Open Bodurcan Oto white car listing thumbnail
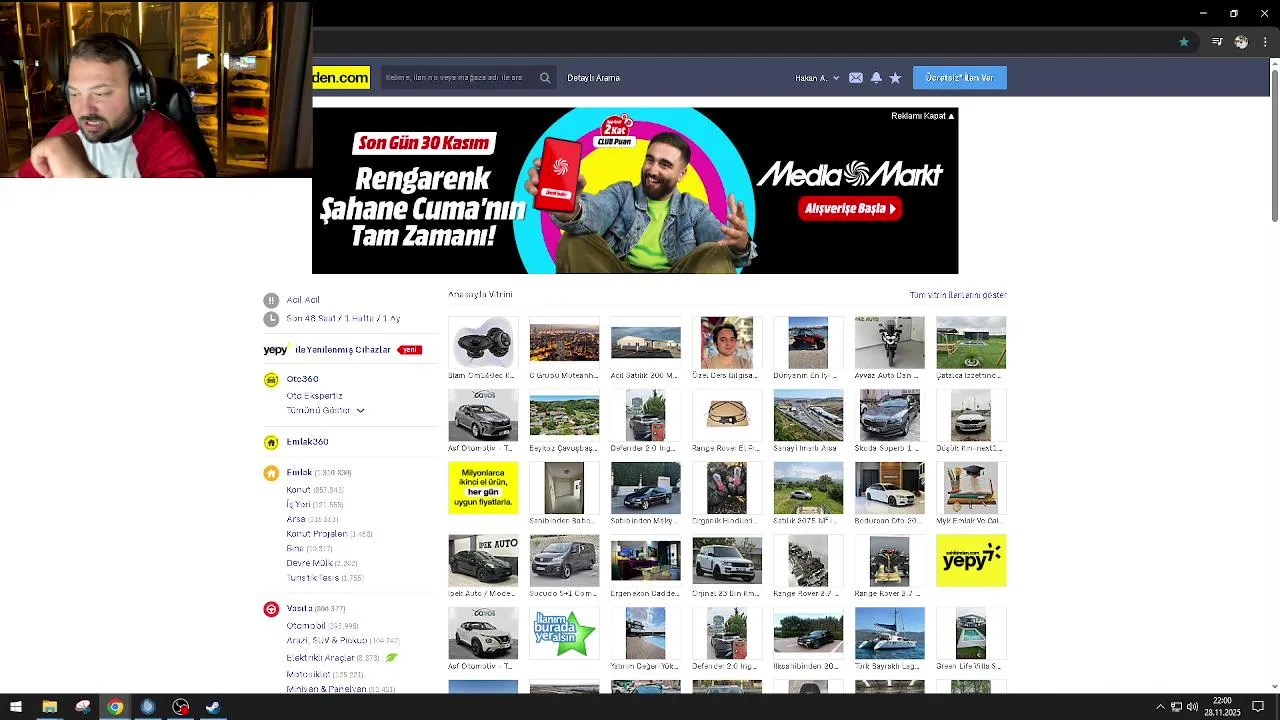Screen dimensions: 1280x720 (890, 488)
